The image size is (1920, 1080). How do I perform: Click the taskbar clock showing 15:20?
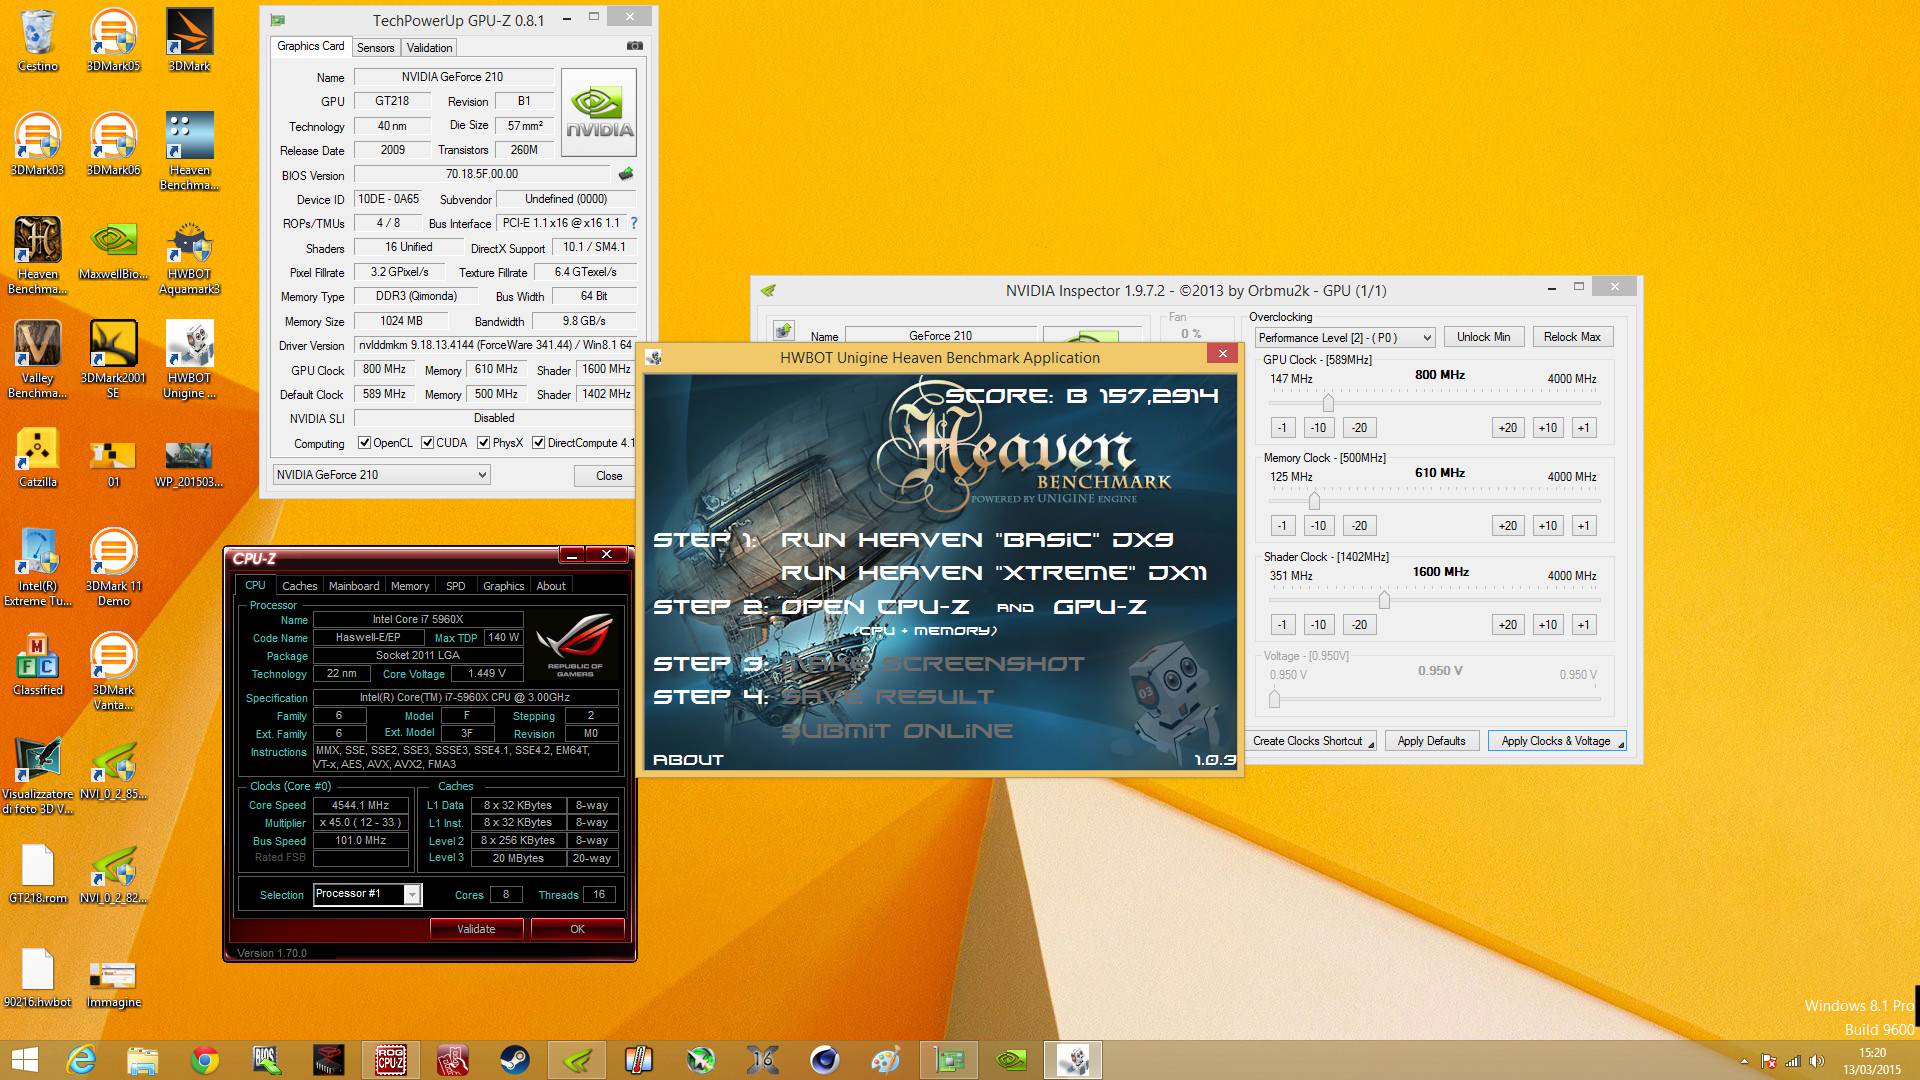(1872, 1061)
